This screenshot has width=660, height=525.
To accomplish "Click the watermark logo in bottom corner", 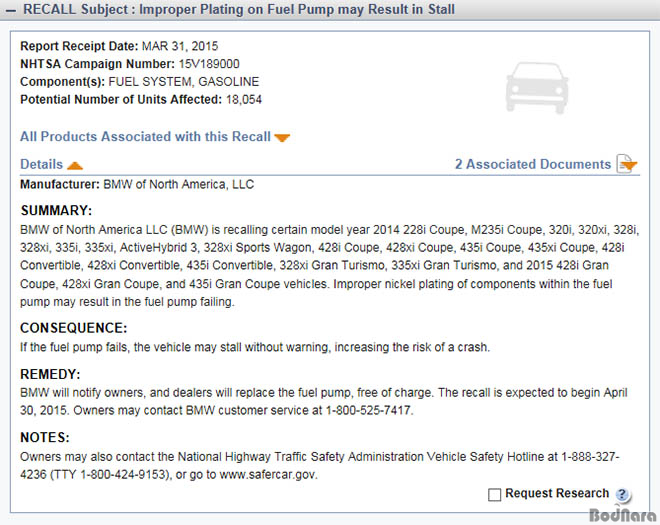I will tap(622, 515).
